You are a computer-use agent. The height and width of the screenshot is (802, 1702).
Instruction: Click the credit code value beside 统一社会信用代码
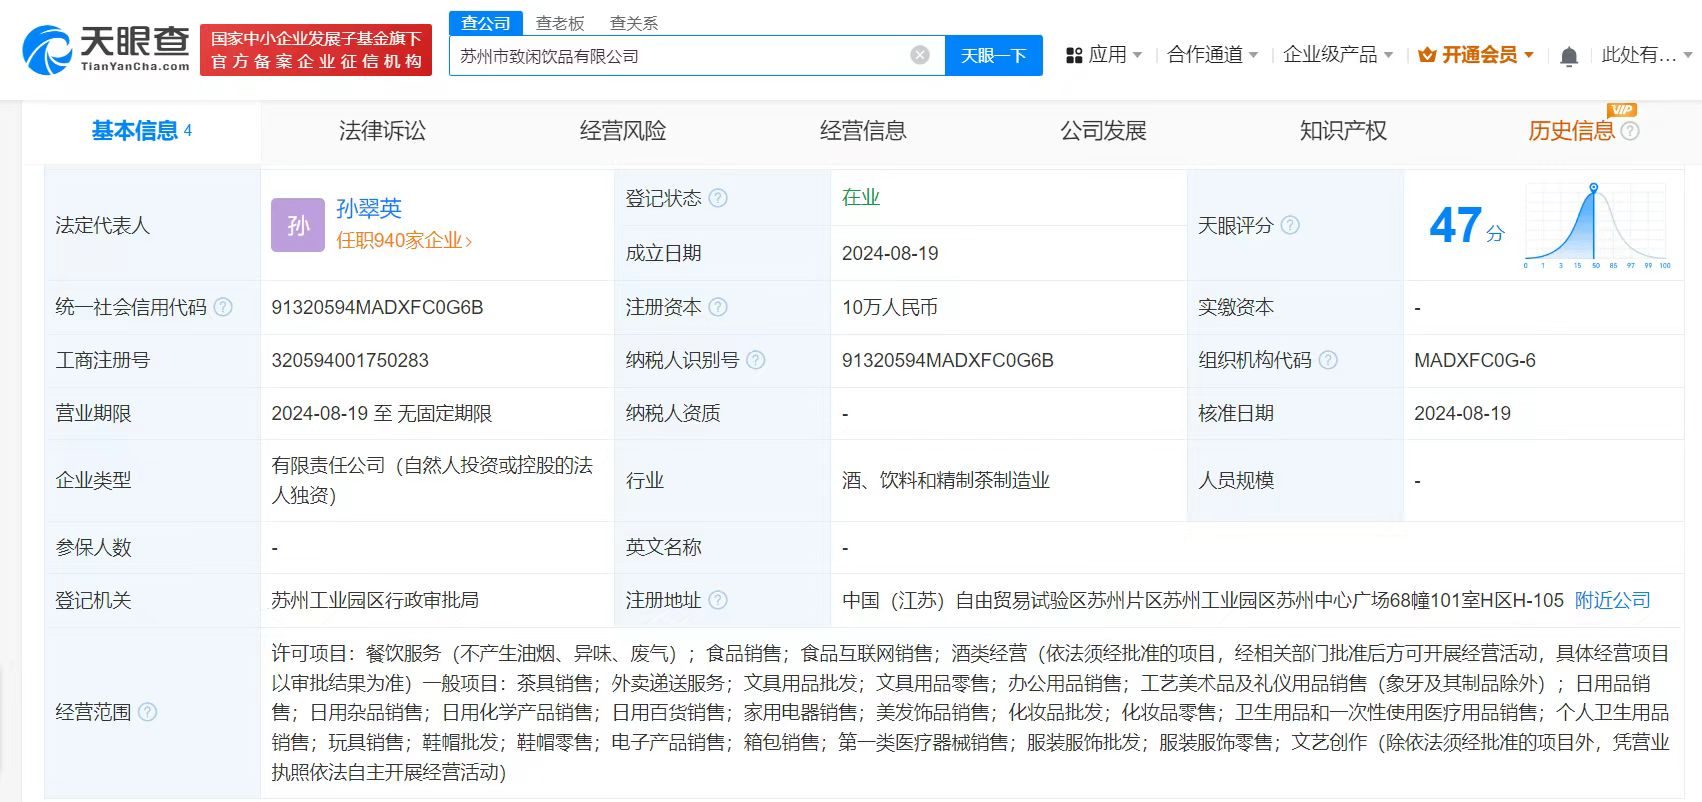point(377,307)
